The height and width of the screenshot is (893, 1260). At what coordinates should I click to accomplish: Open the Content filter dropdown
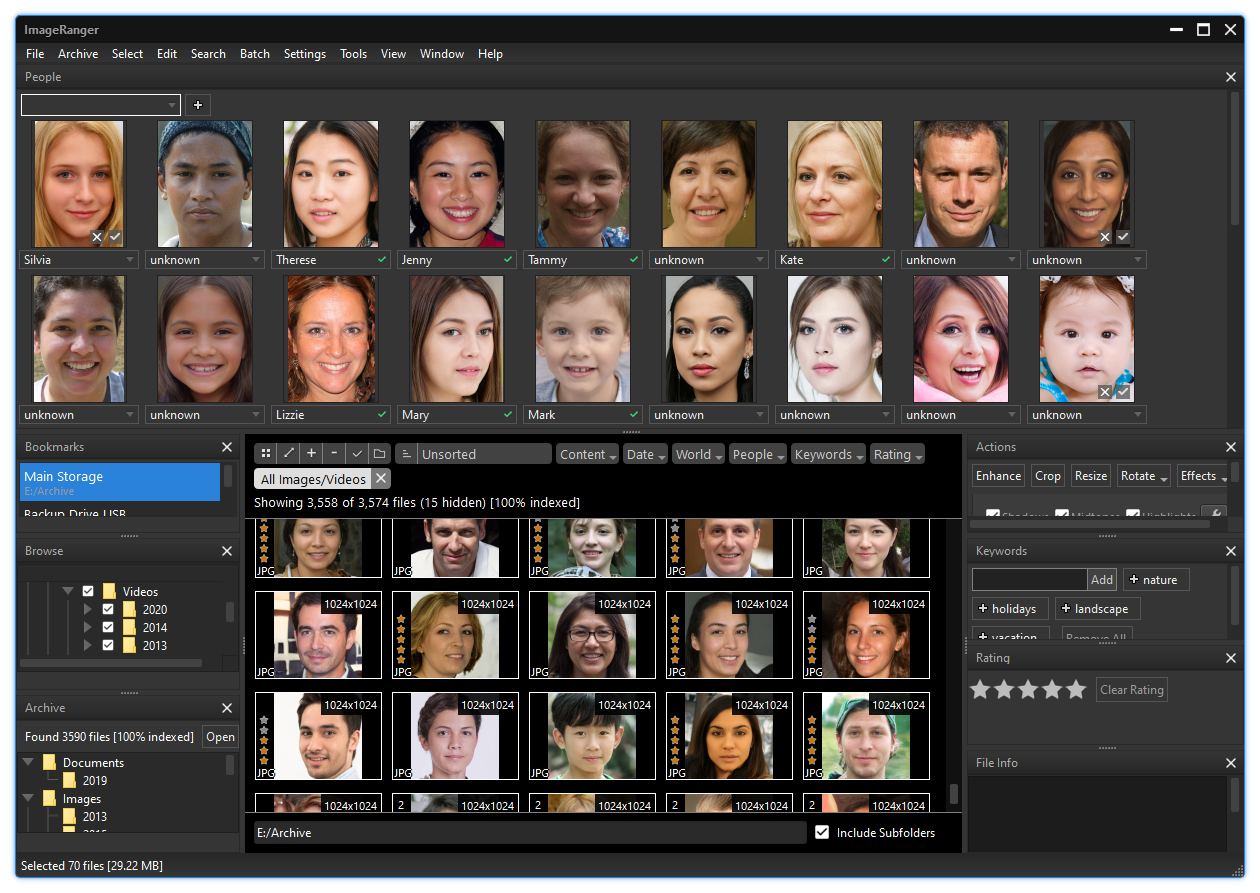[x=587, y=454]
